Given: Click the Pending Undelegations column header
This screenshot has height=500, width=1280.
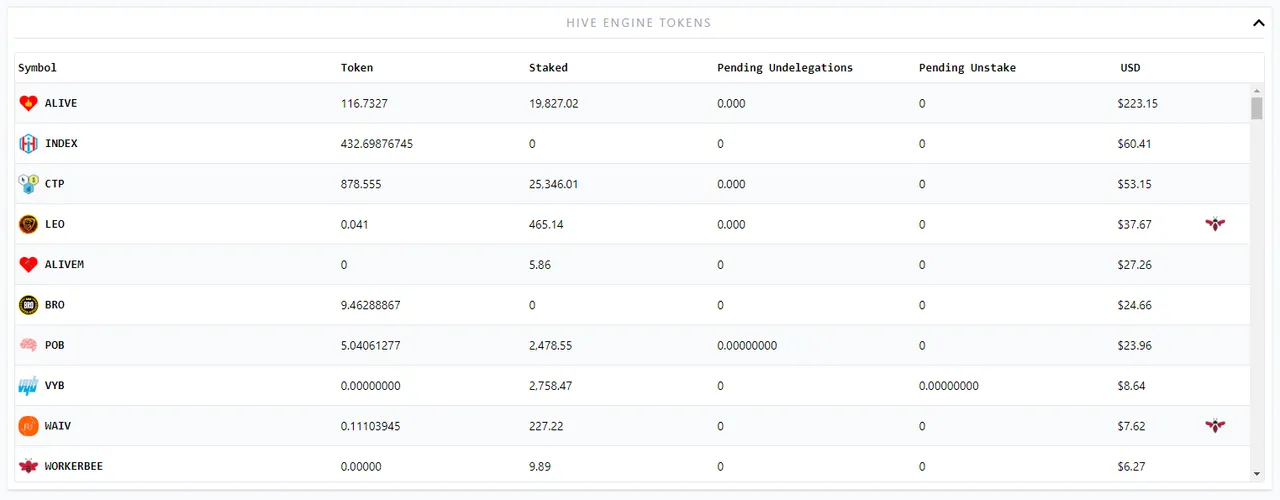Looking at the screenshot, I should click(x=785, y=68).
